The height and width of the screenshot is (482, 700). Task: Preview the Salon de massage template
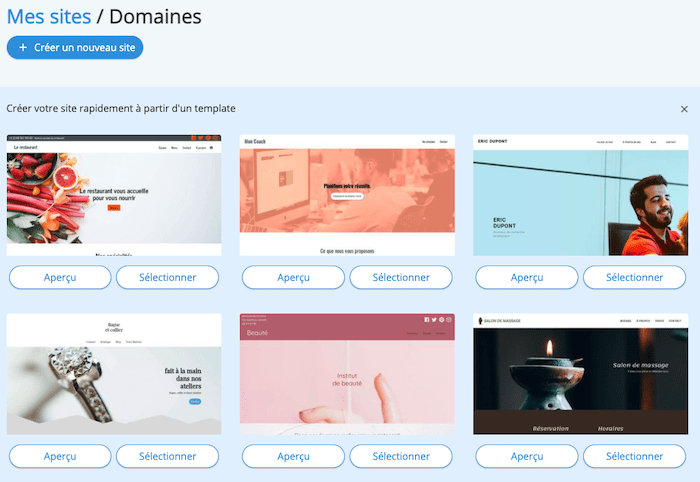point(527,456)
